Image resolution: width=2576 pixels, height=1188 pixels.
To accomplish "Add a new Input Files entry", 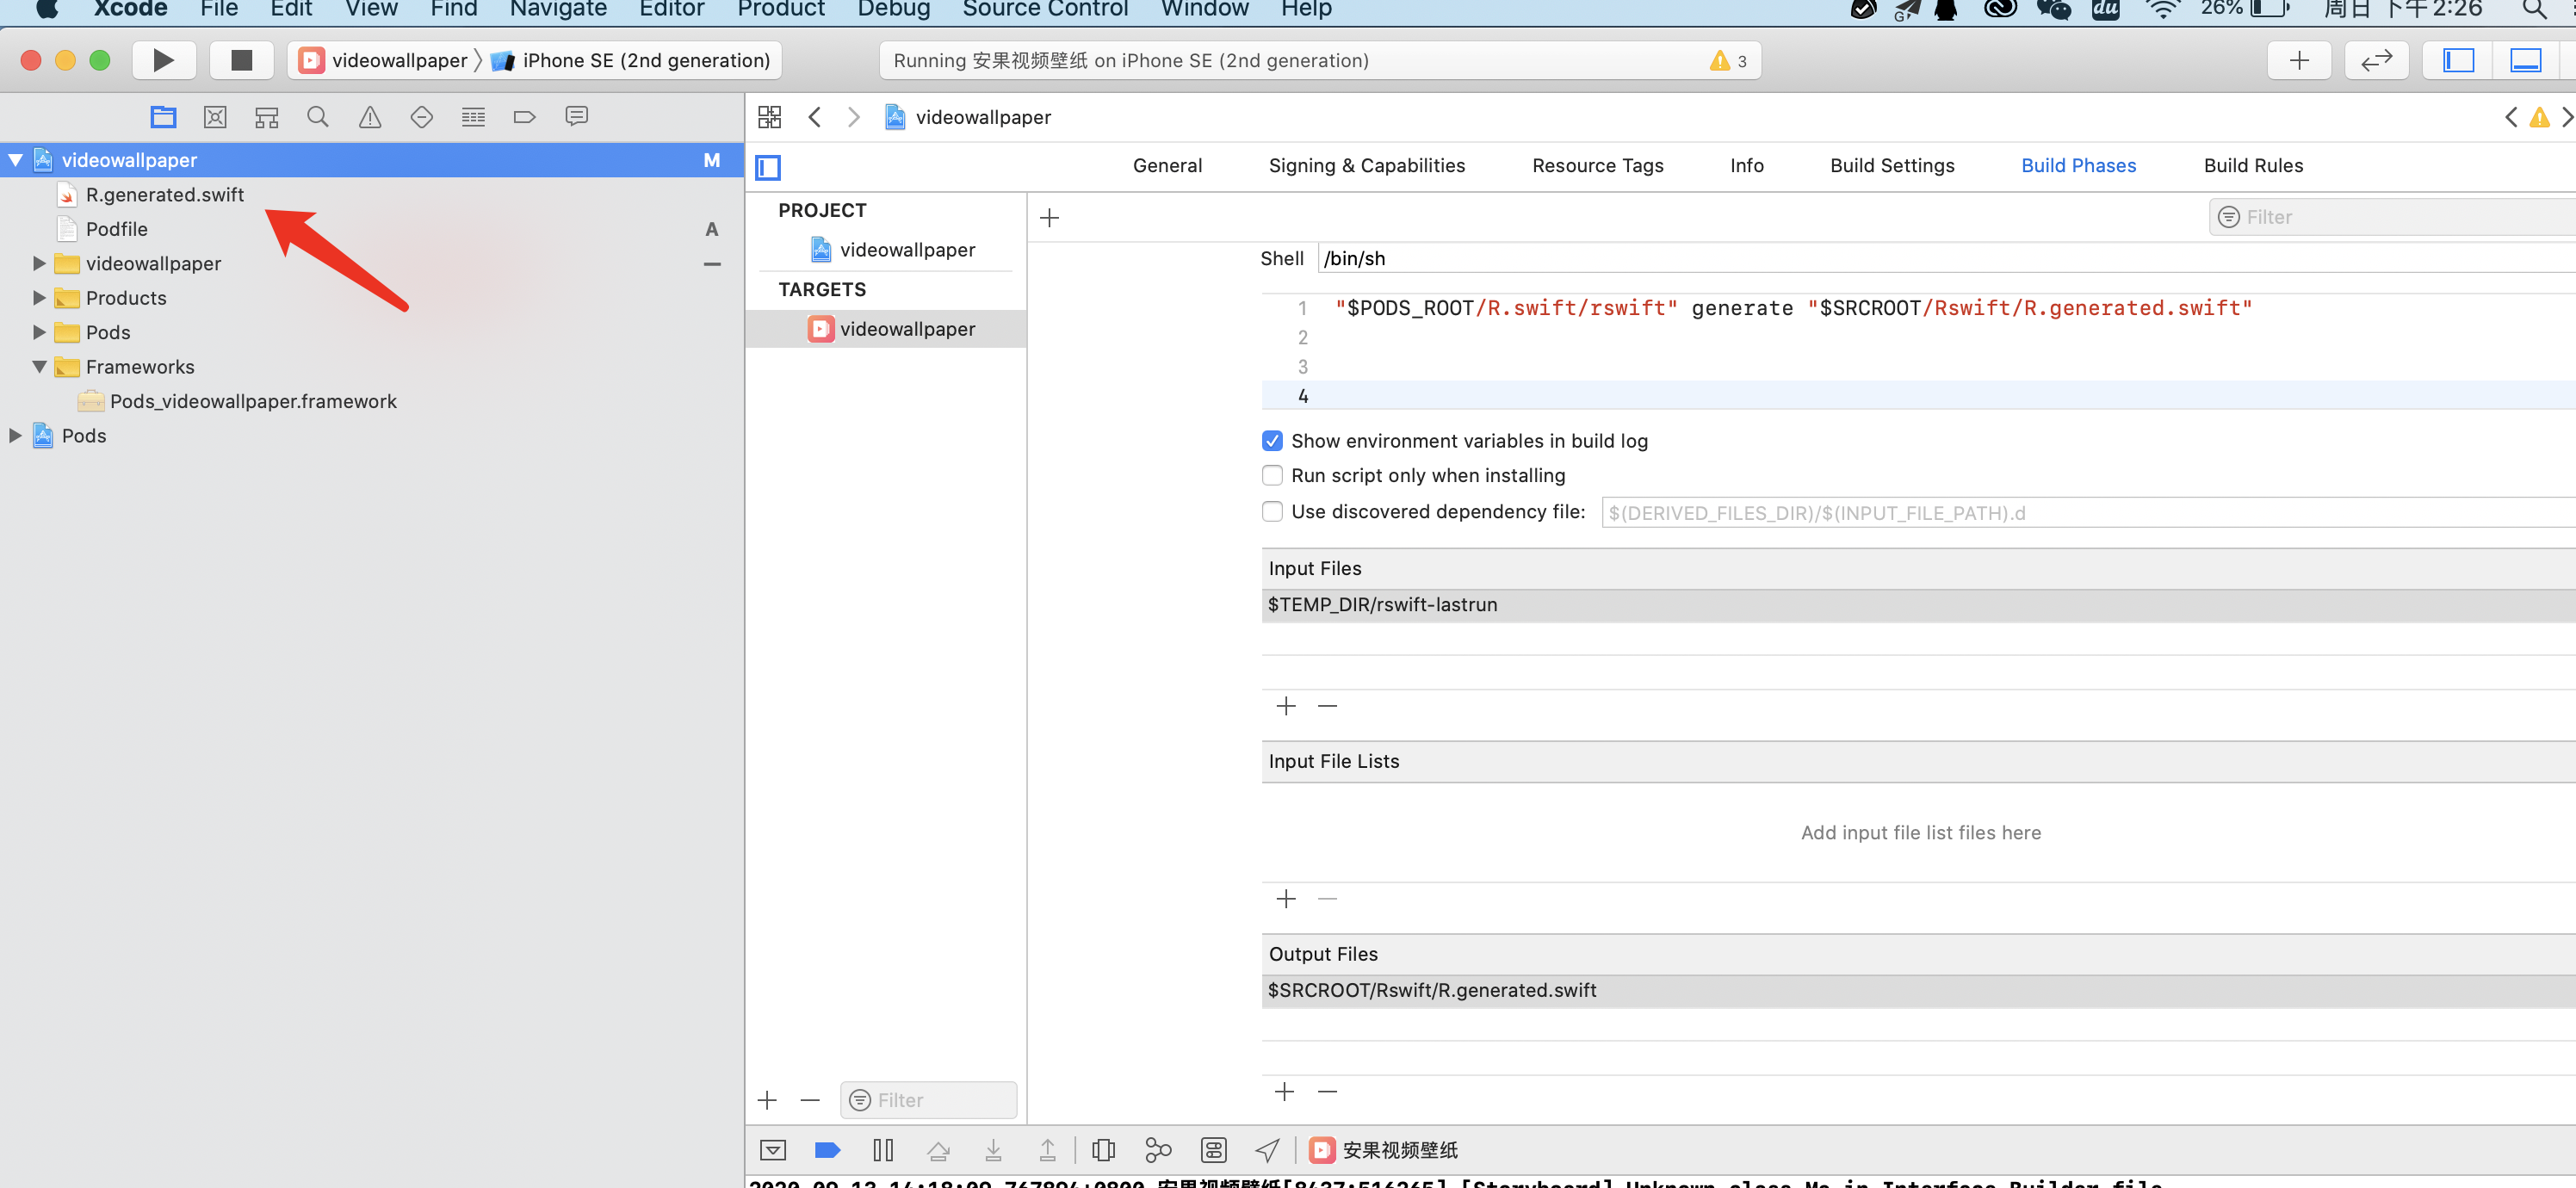I will 1286,706.
